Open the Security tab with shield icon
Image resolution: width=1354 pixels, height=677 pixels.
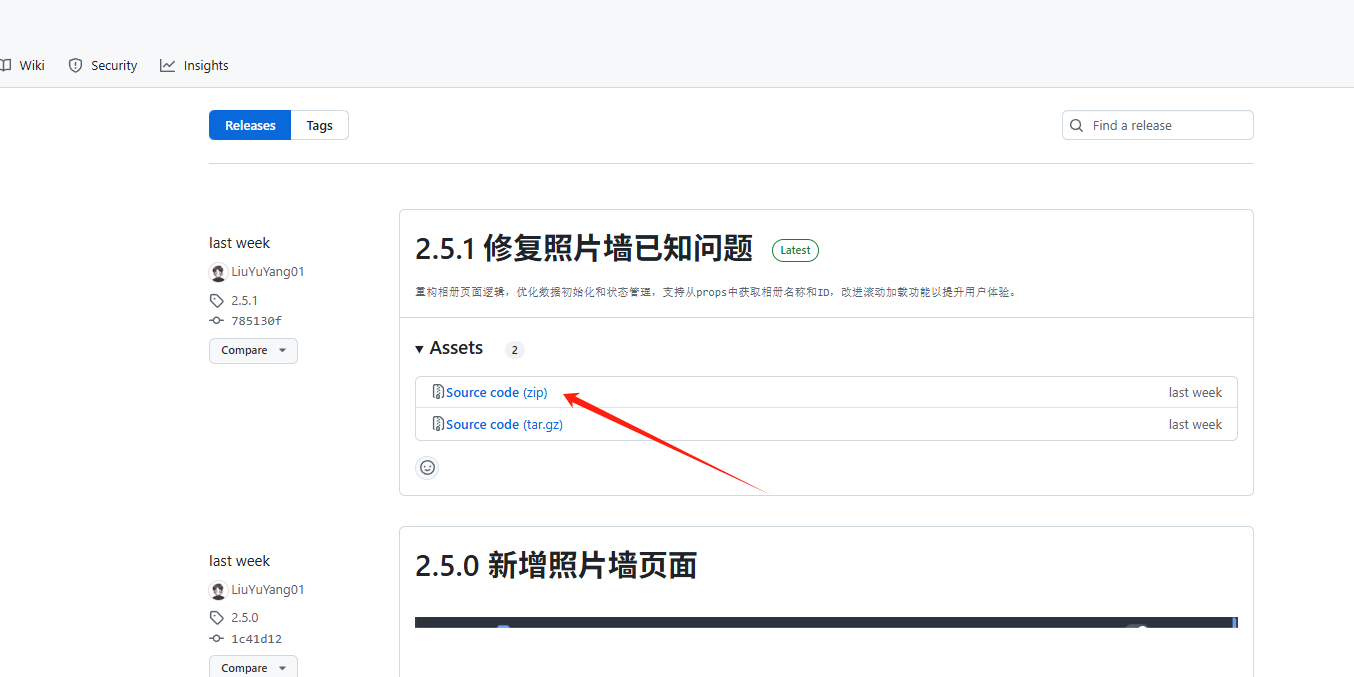coord(103,65)
